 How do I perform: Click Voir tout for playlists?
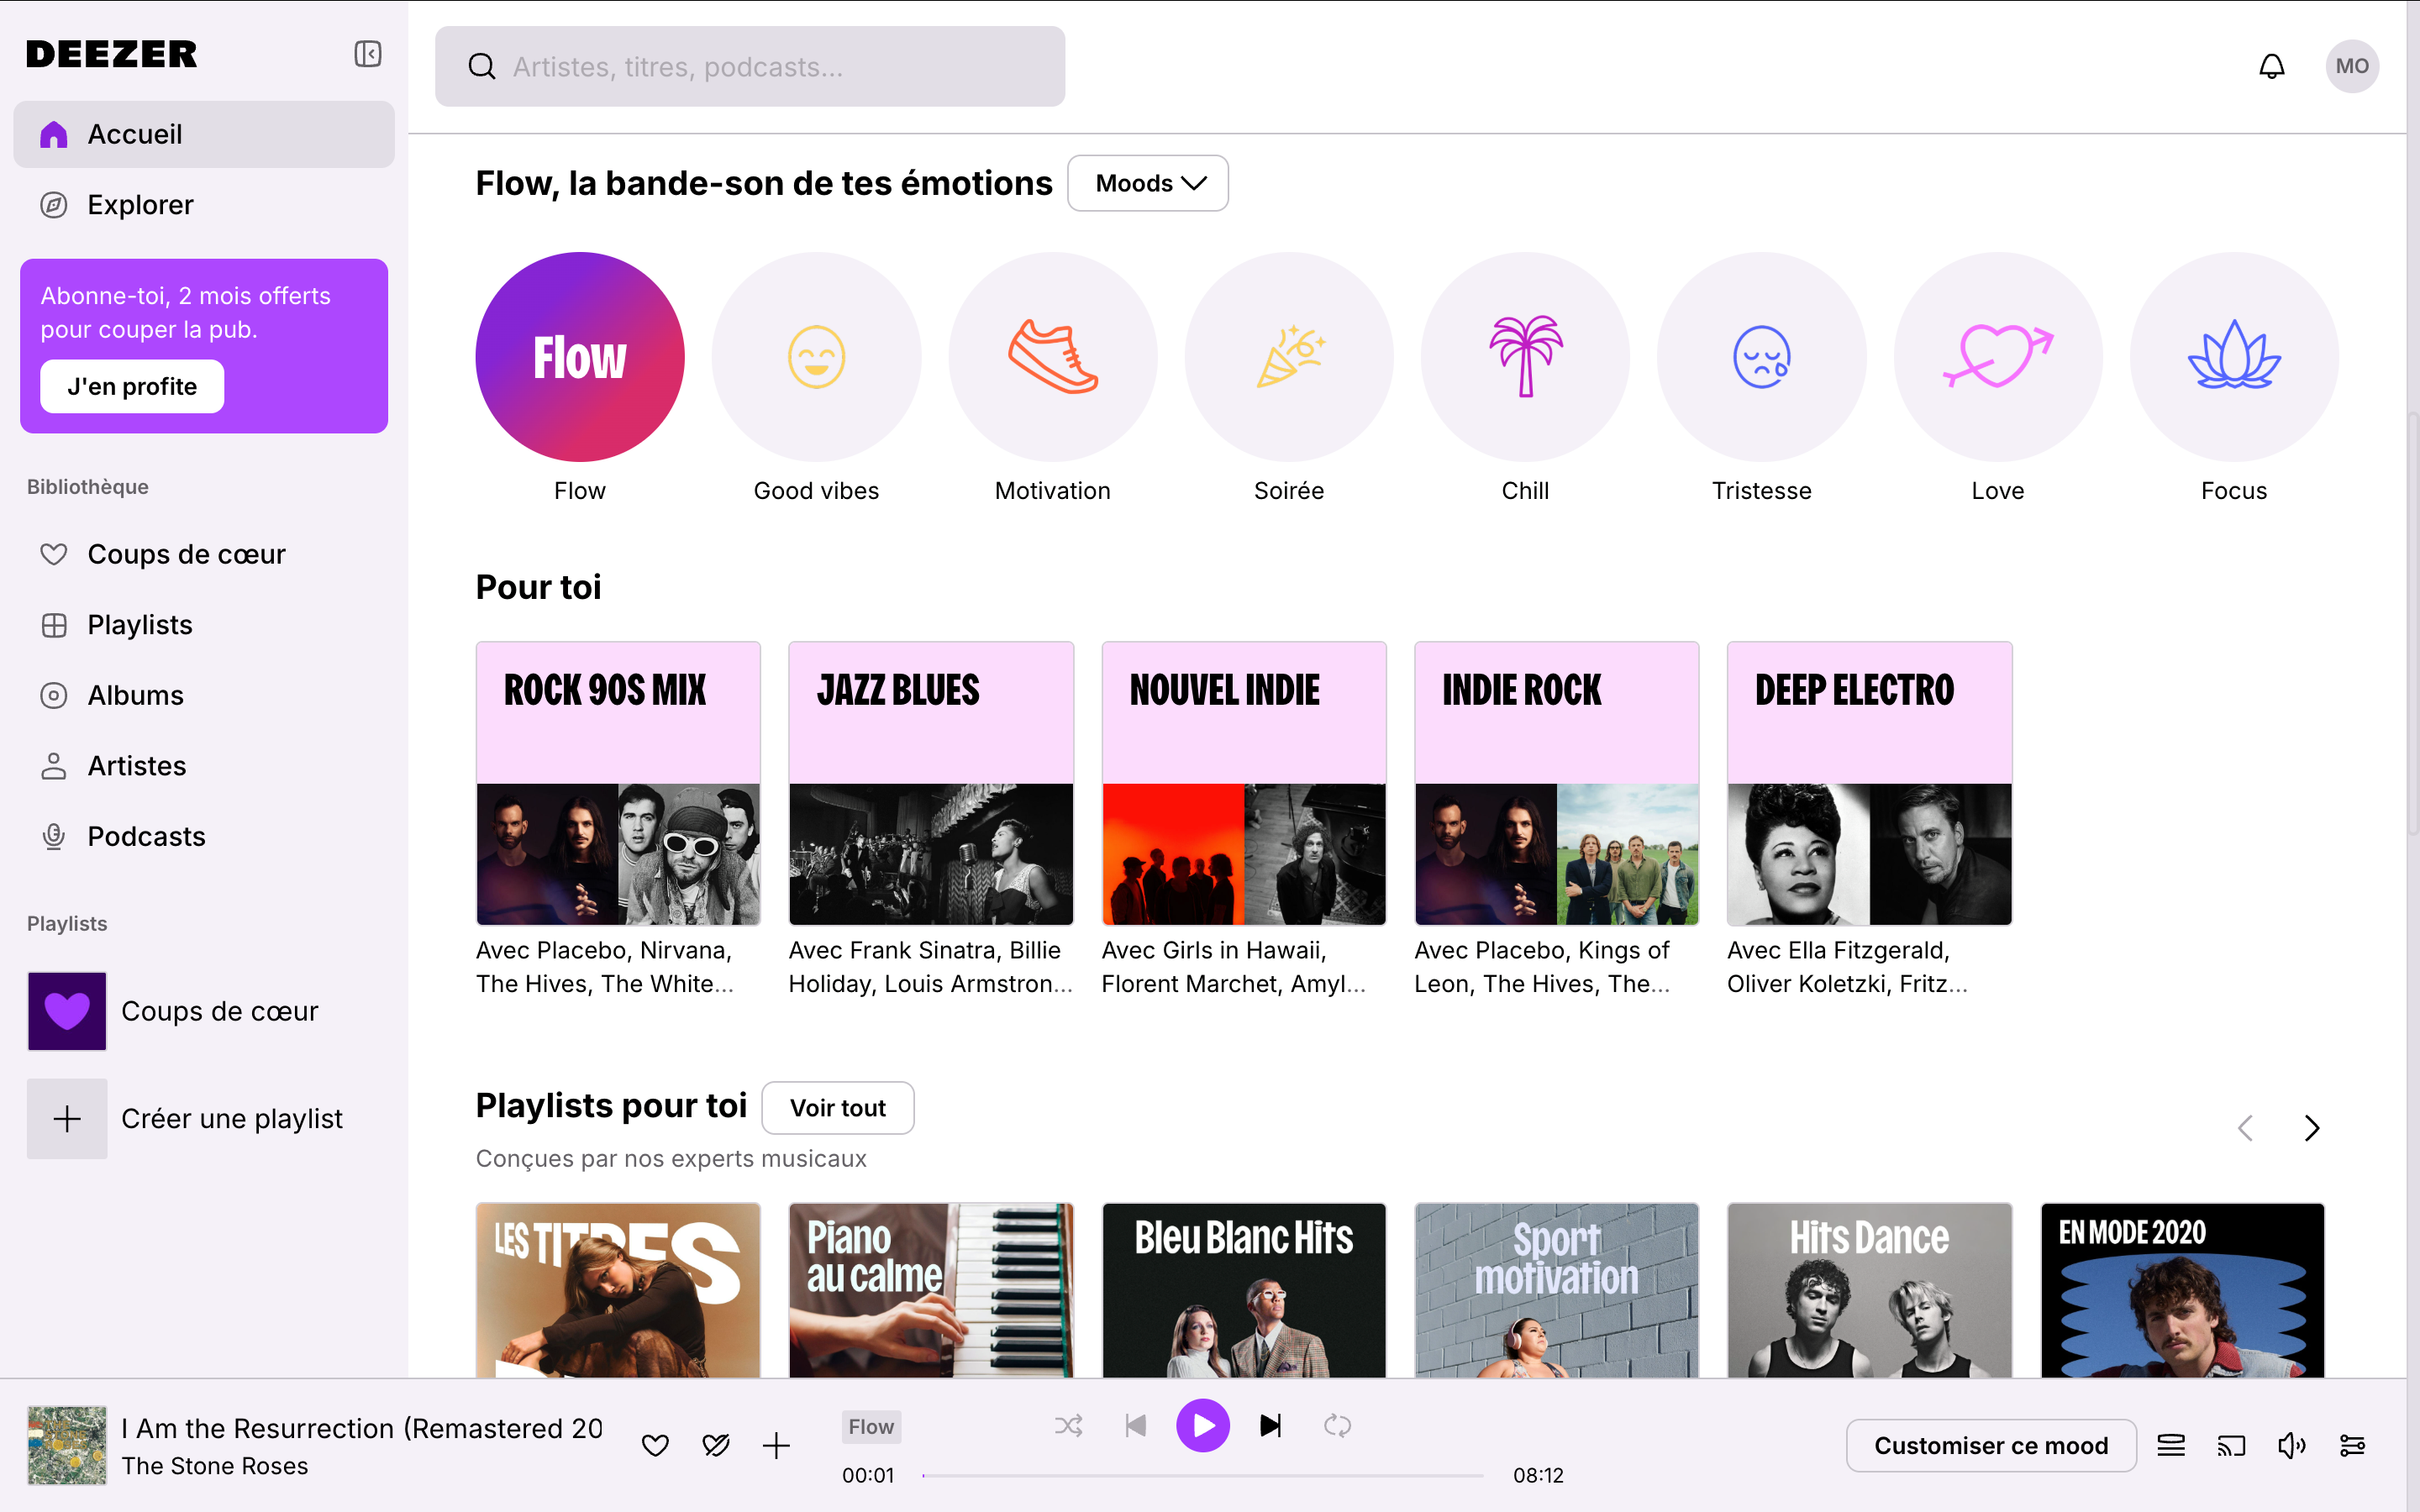coord(838,1108)
